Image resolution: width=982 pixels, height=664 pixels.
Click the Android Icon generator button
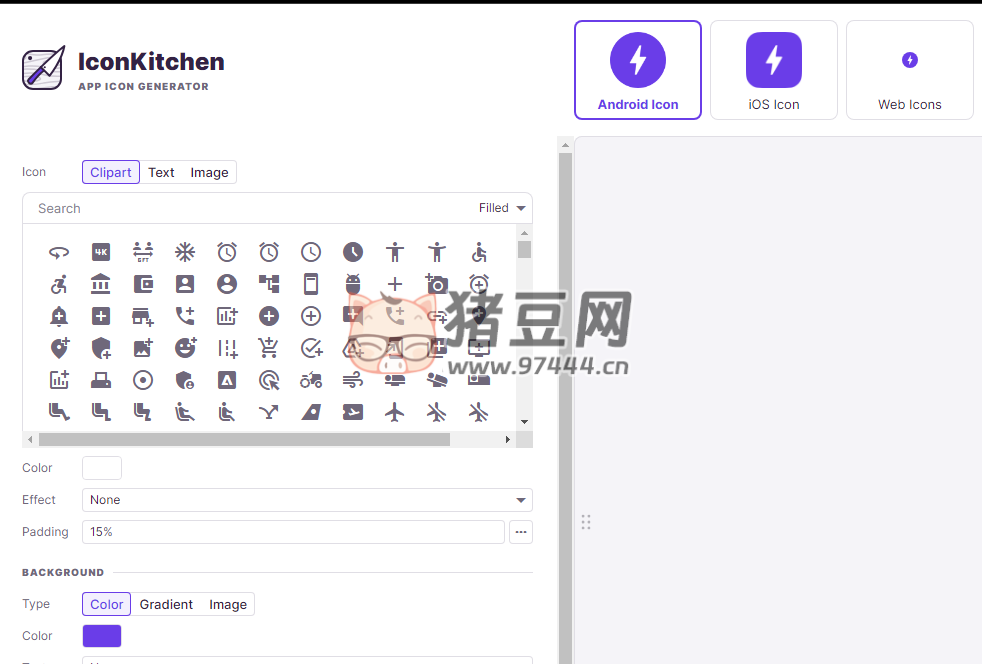point(637,70)
